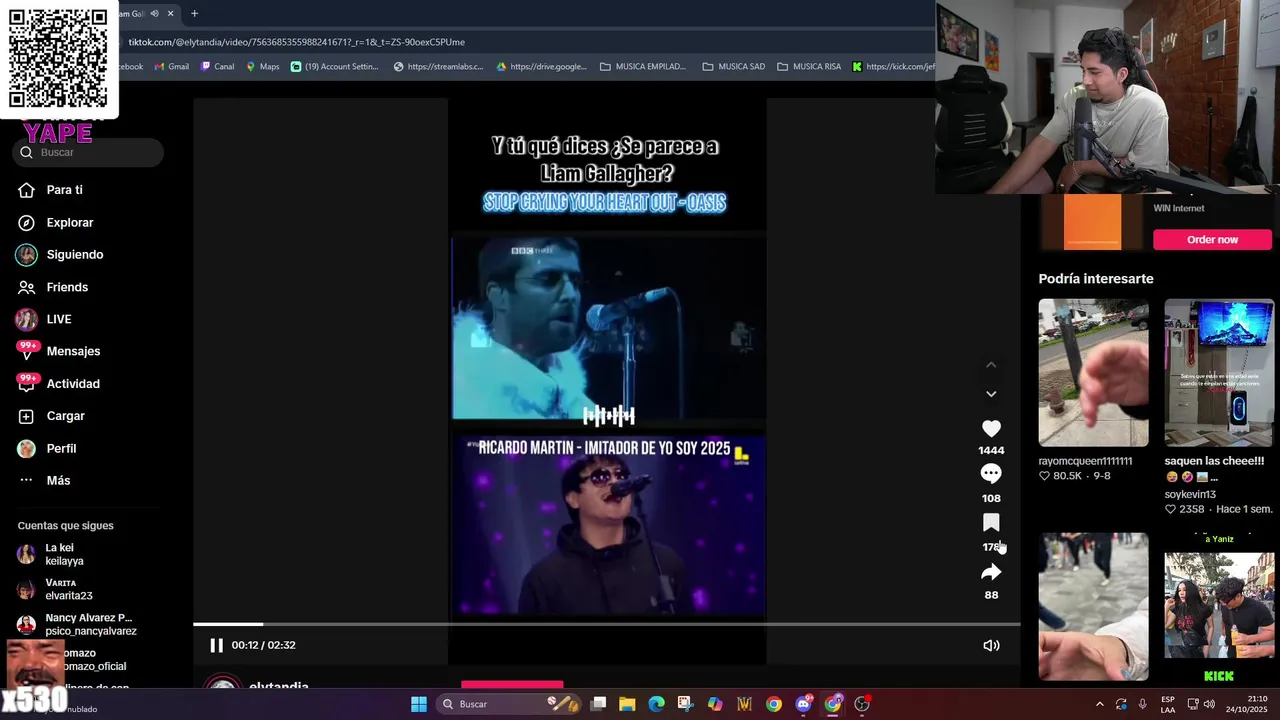
Task: Open the kick.com bookmark
Action: pos(893,67)
